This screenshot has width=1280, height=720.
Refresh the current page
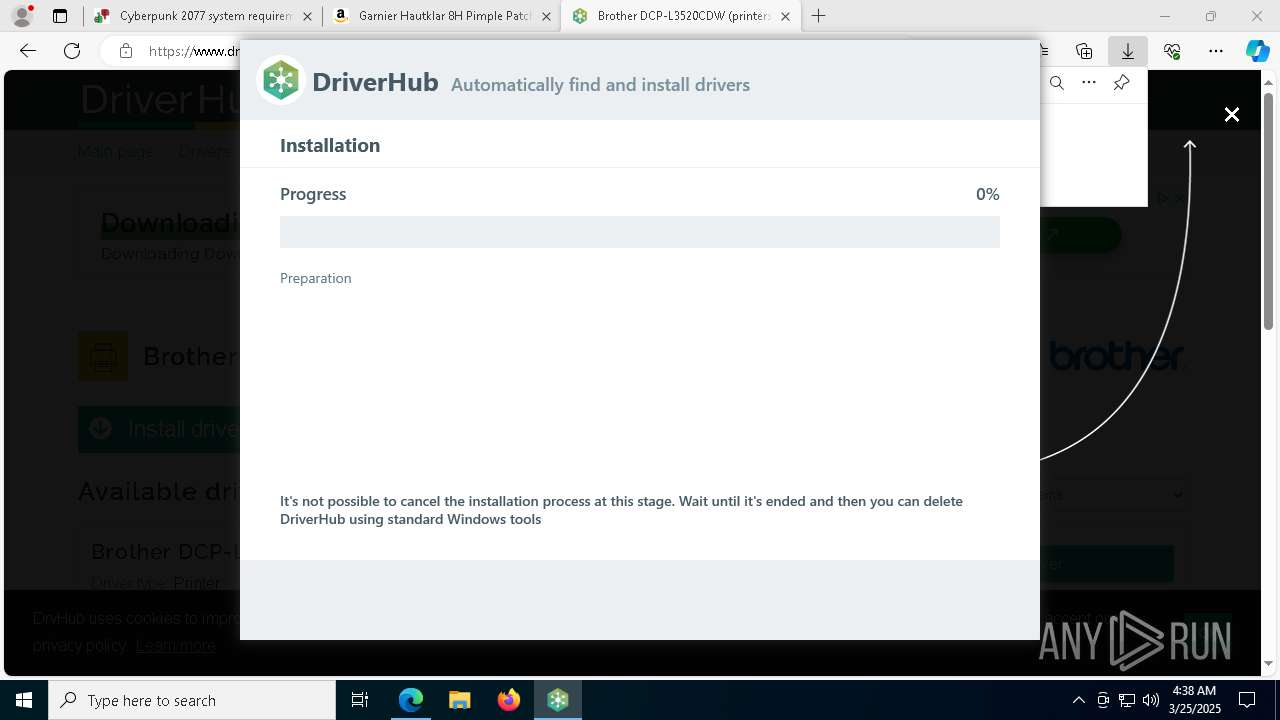coord(72,51)
